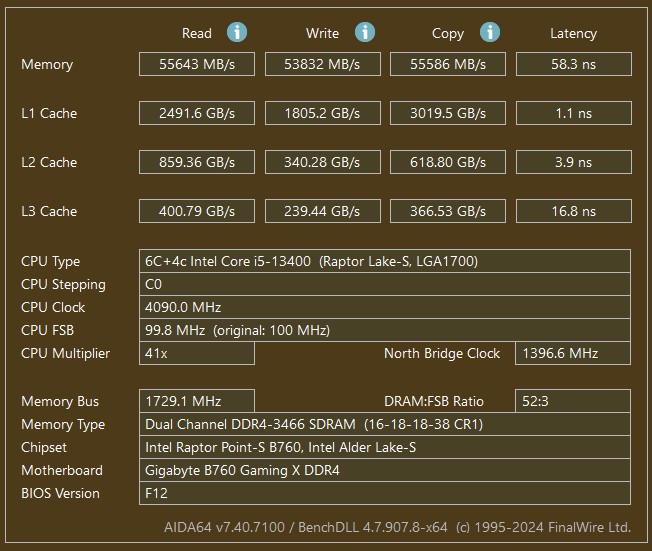
Task: Click the DRAM:FSB Ratio value 52:3
Action: click(573, 401)
